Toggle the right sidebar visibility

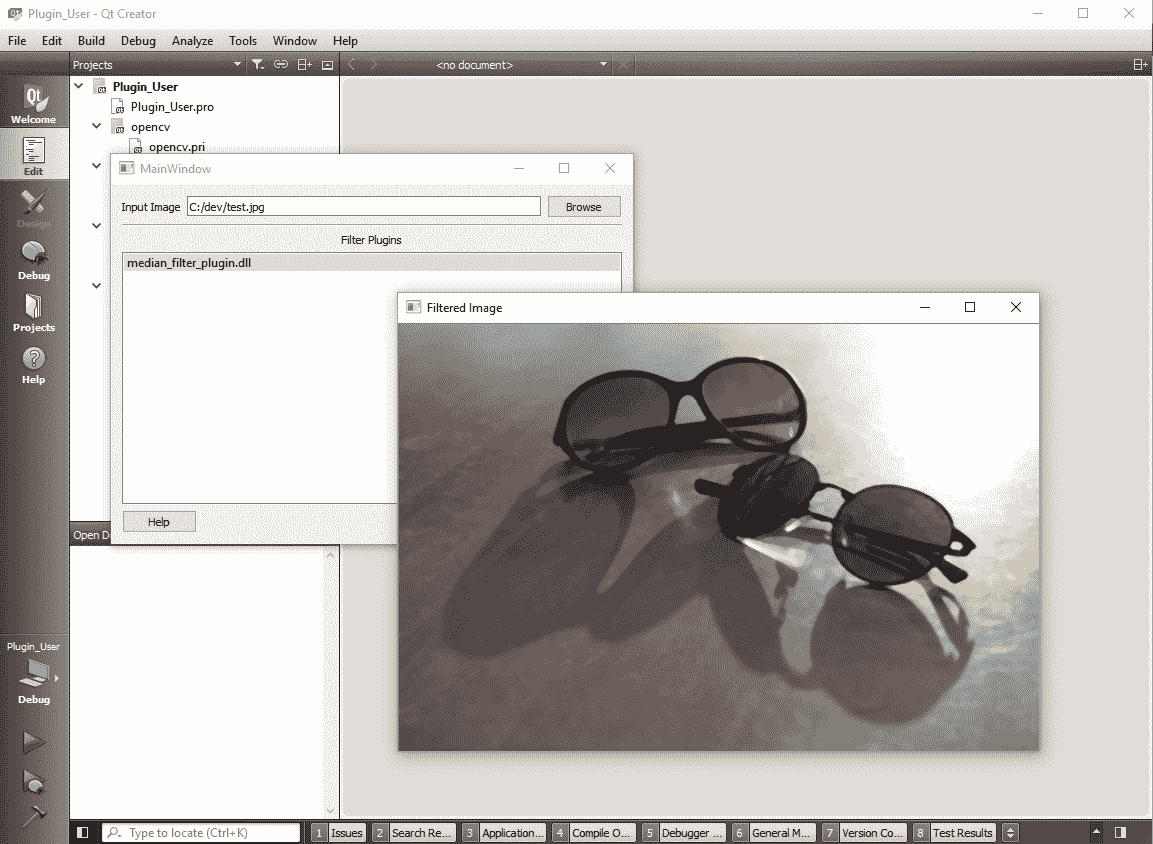[x=1121, y=833]
